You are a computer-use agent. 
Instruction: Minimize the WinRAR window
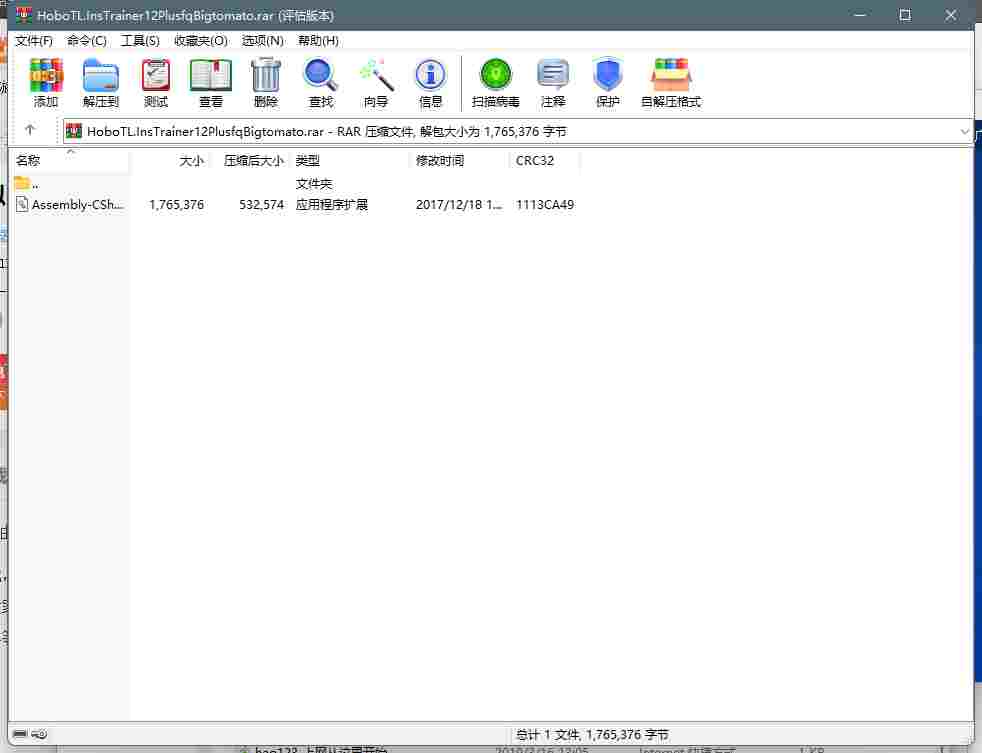tap(860, 15)
